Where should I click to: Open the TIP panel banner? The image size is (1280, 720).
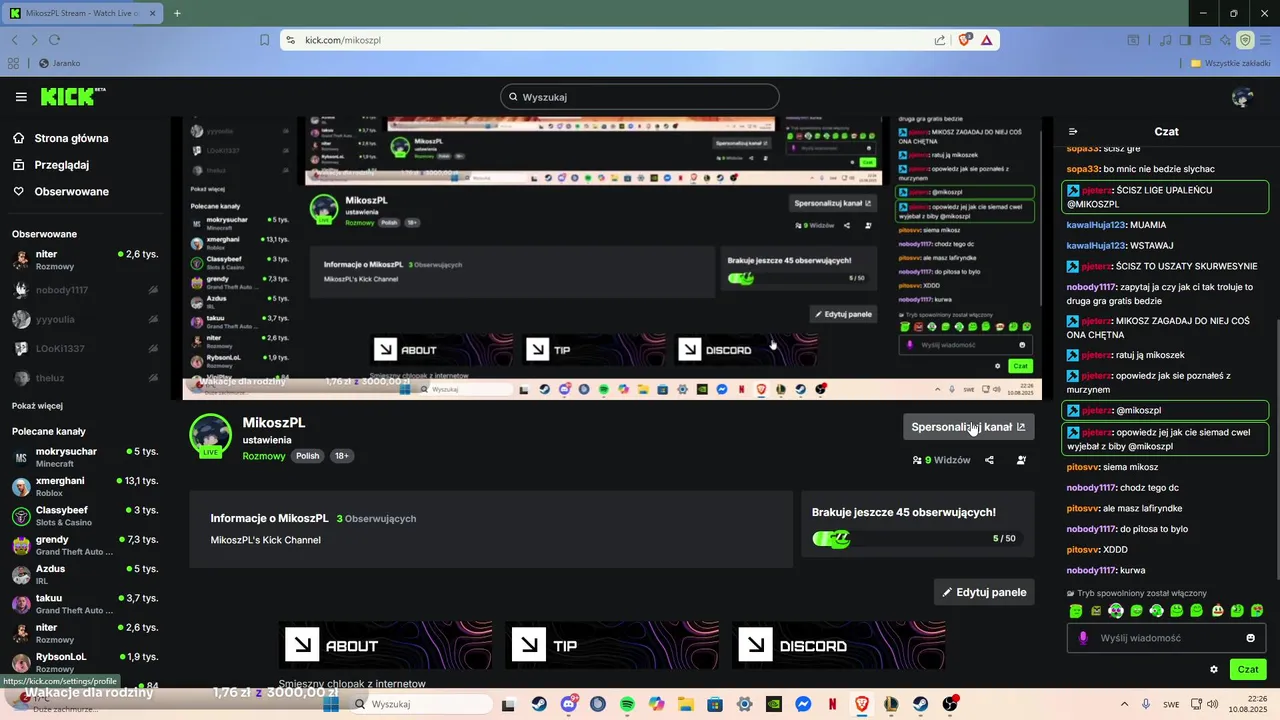point(612,646)
